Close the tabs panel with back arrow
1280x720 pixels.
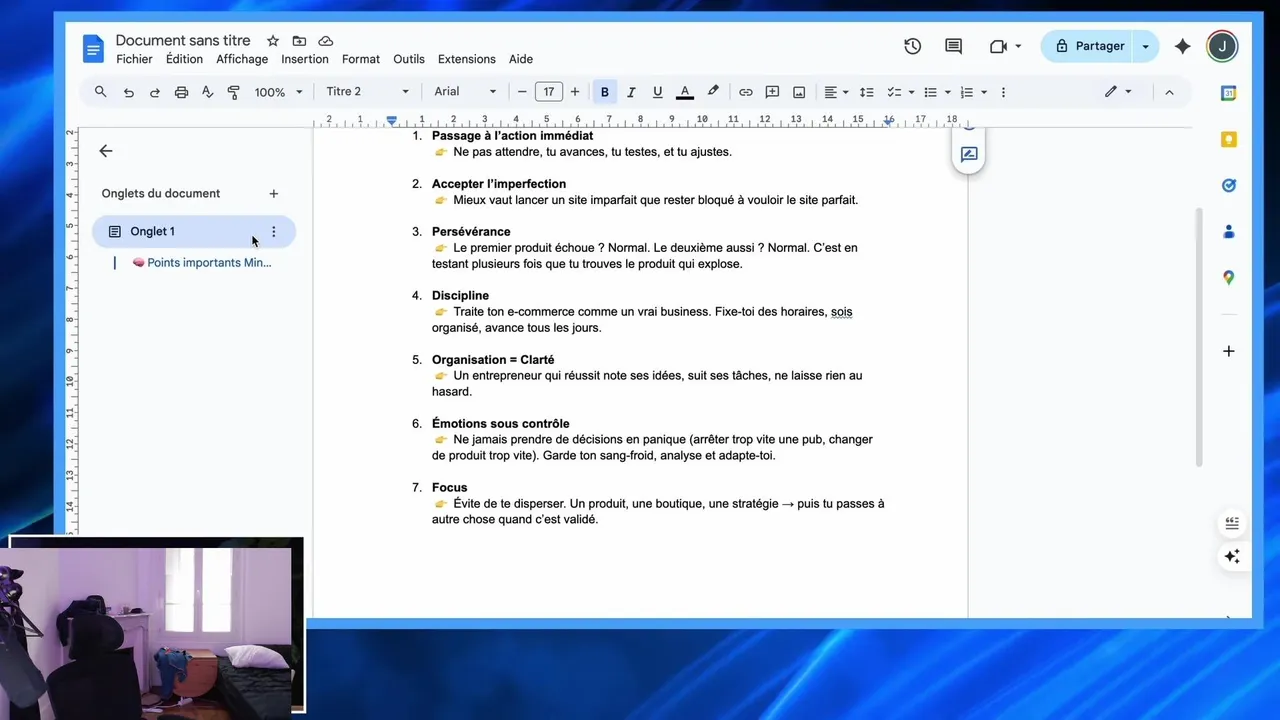click(106, 151)
